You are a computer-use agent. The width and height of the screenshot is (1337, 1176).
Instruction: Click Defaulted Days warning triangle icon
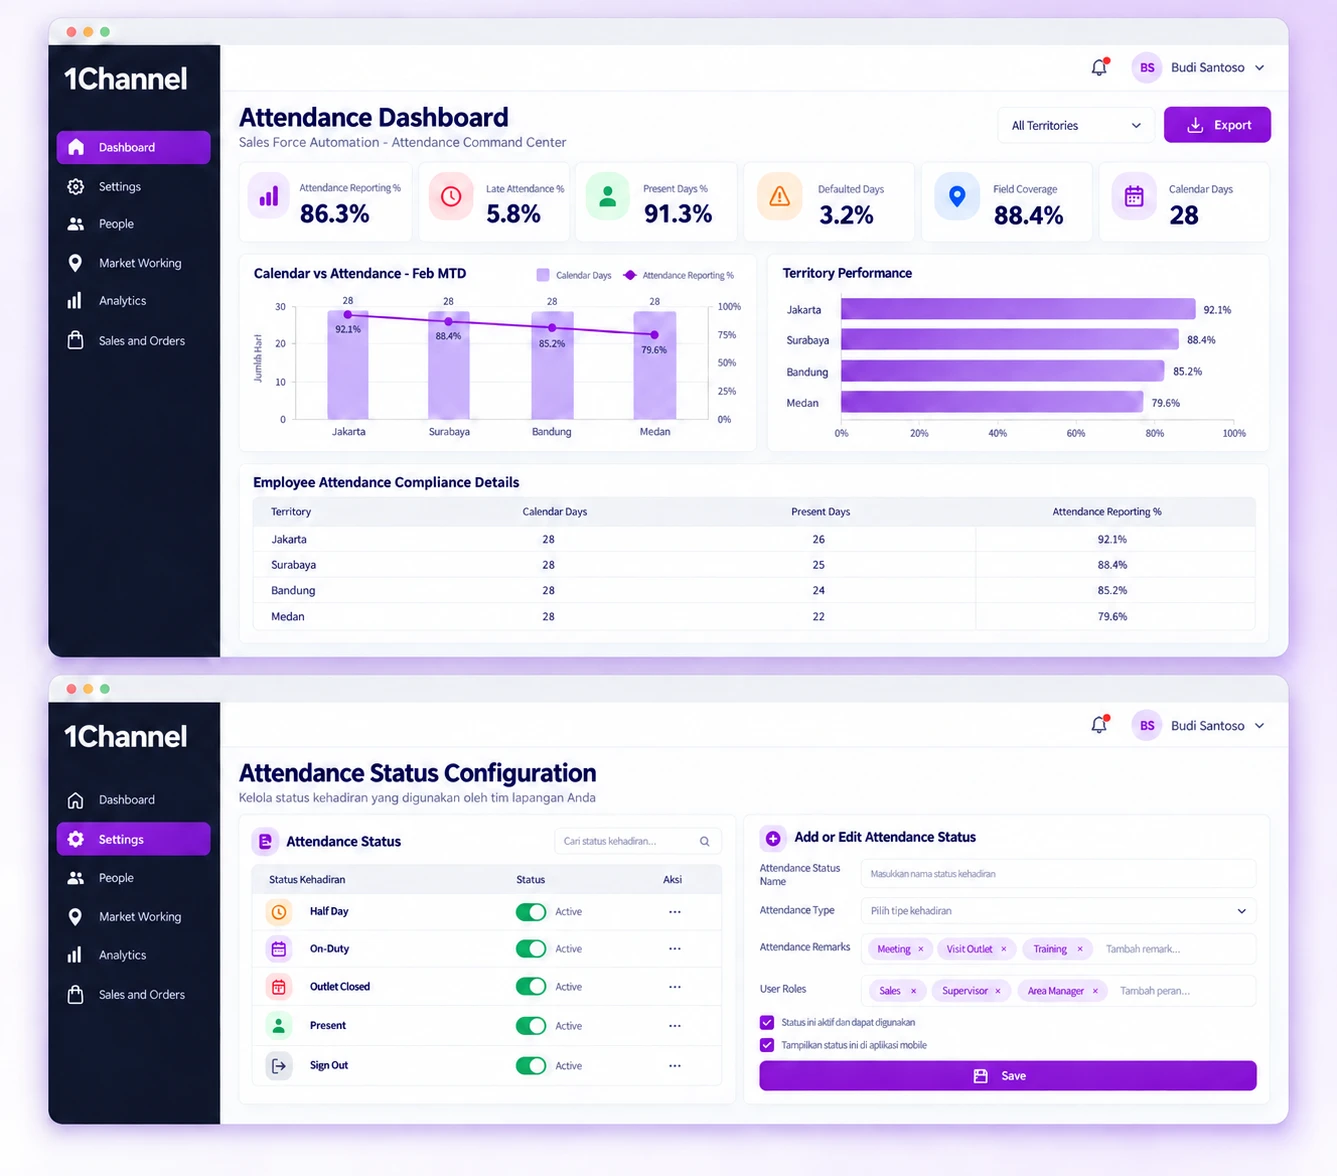[779, 196]
